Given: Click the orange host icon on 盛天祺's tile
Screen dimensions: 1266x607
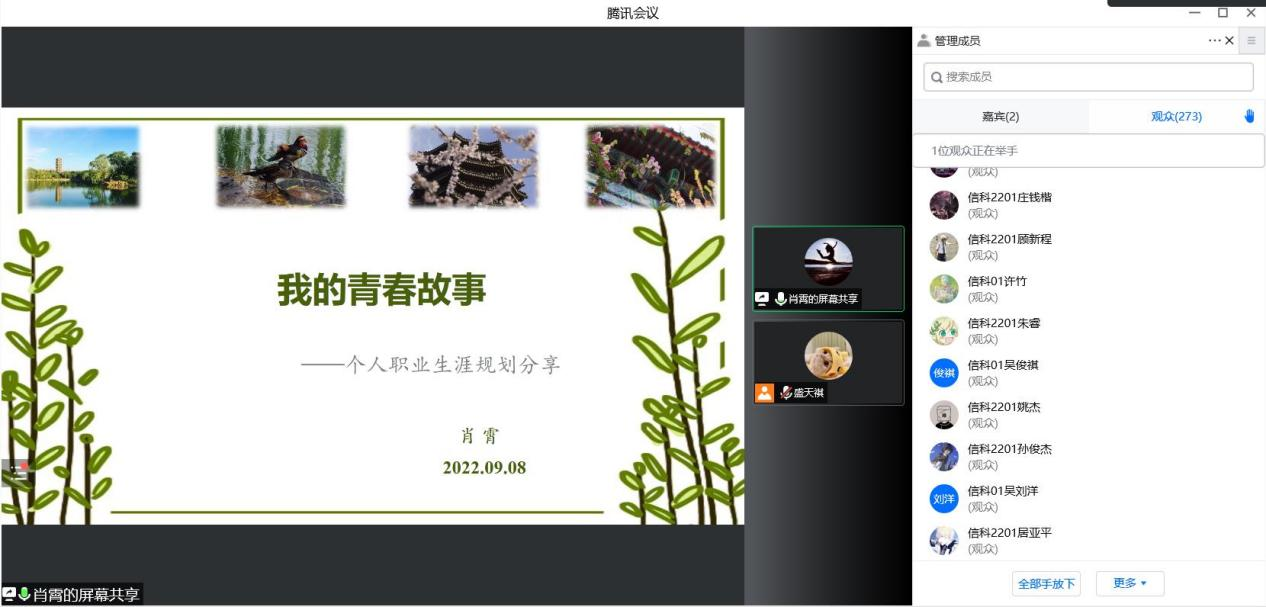Looking at the screenshot, I should point(764,393).
